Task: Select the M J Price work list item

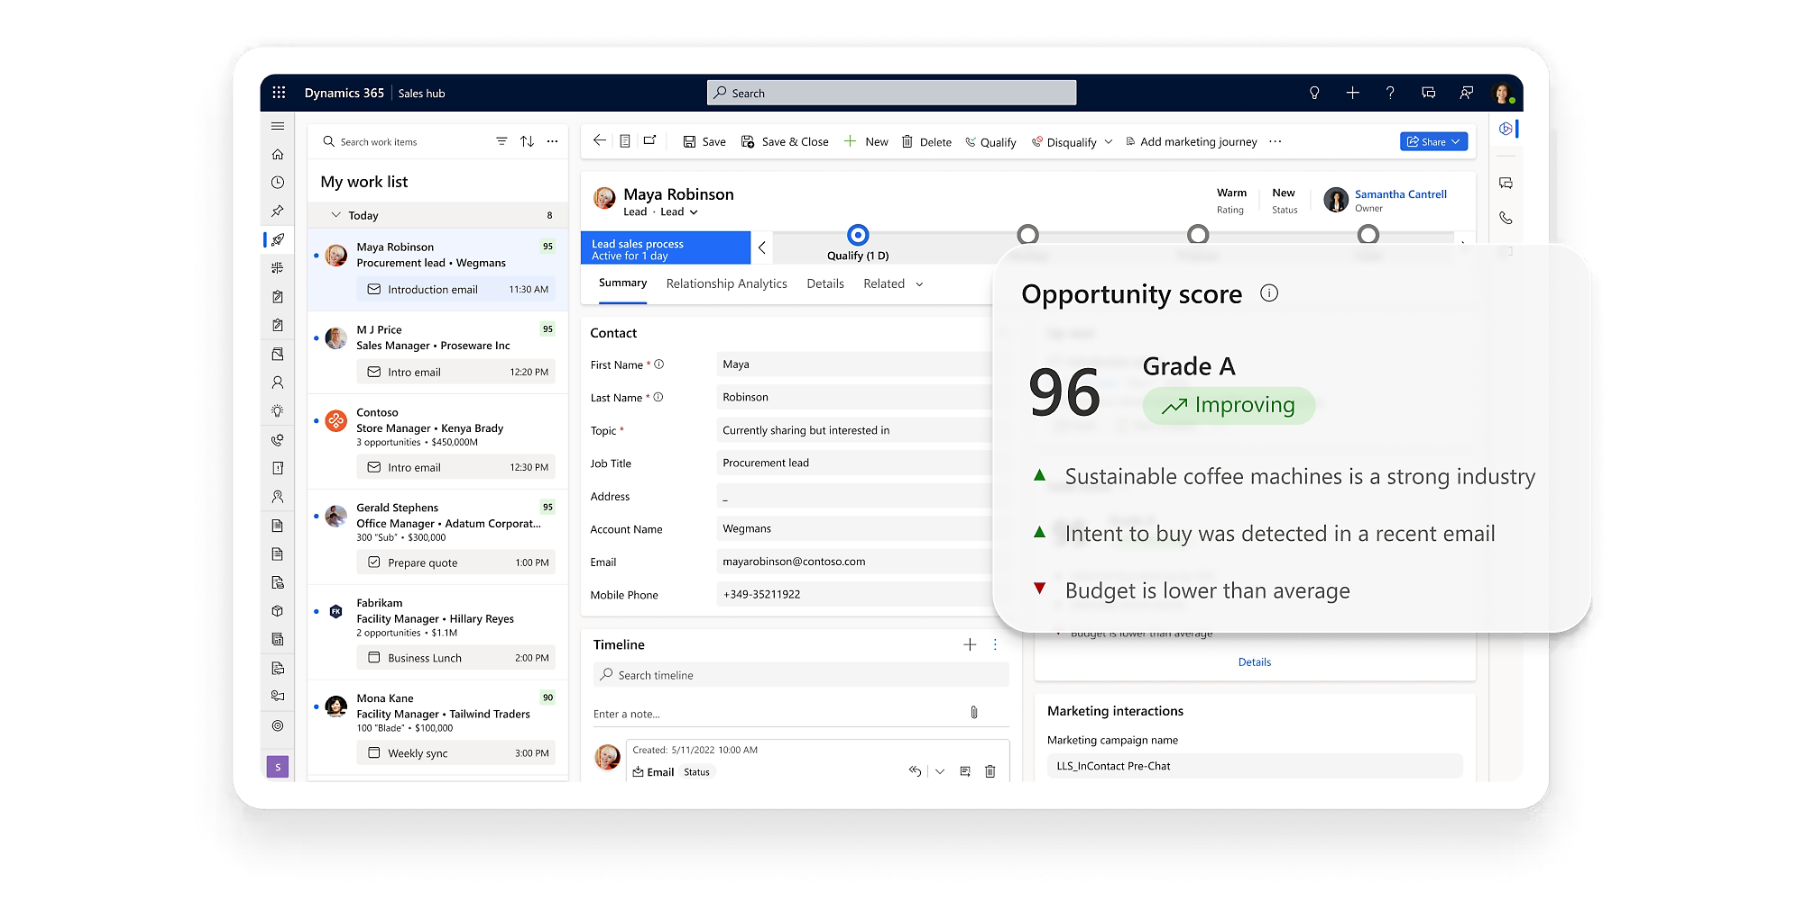Action: coord(438,354)
